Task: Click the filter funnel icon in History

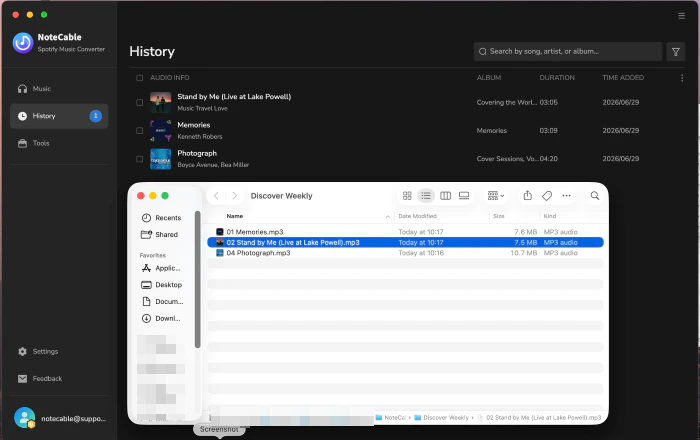Action: pos(675,52)
